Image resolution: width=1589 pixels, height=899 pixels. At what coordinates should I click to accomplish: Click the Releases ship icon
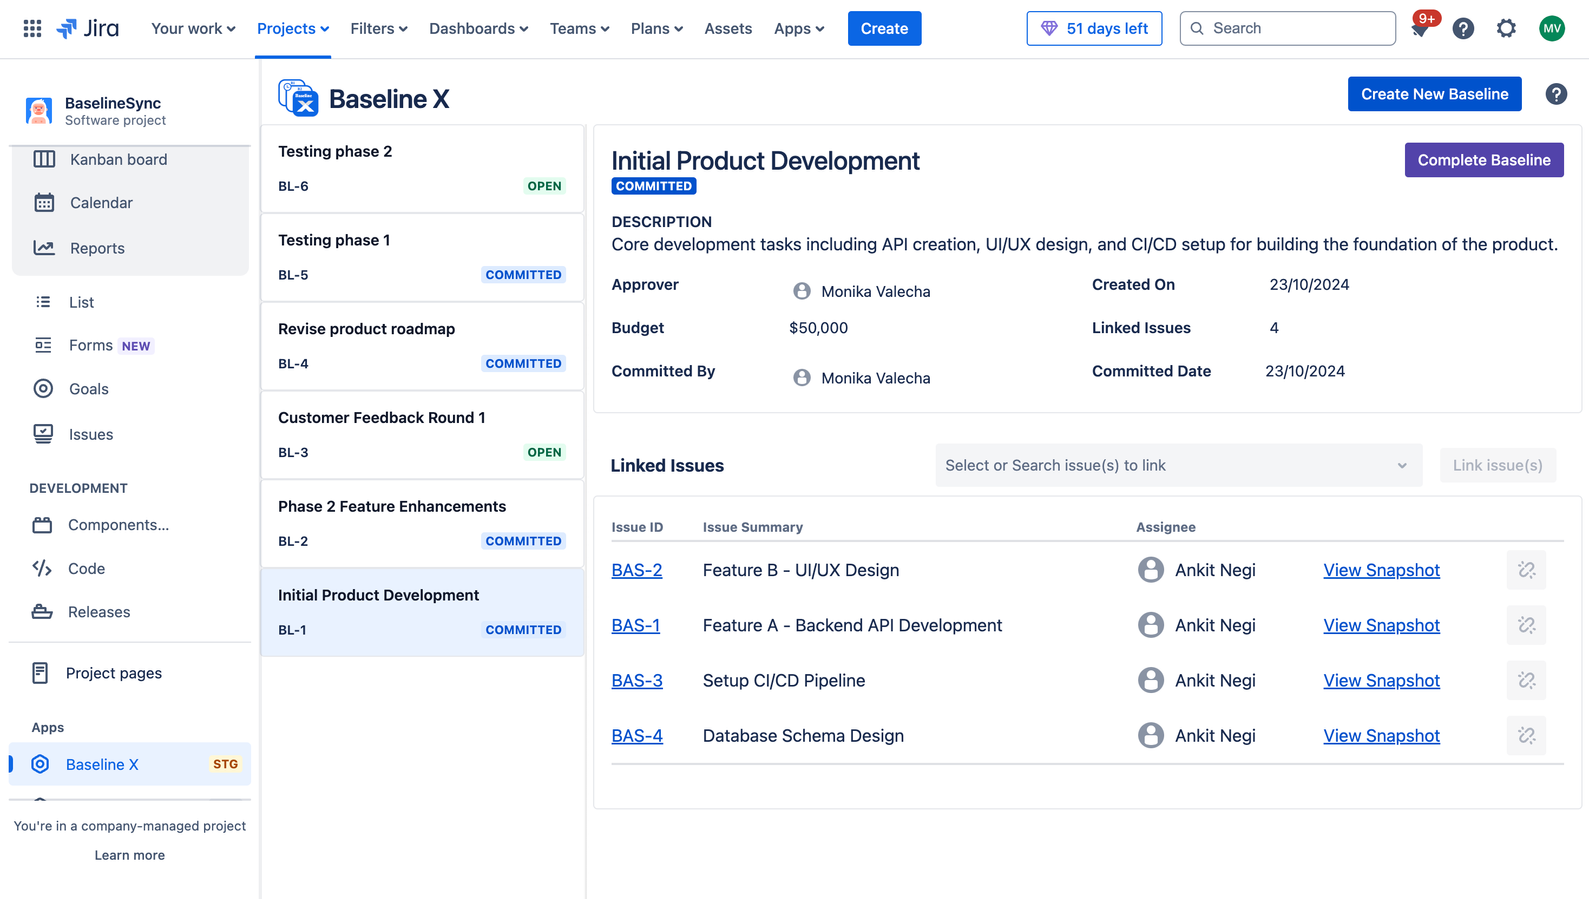click(42, 612)
